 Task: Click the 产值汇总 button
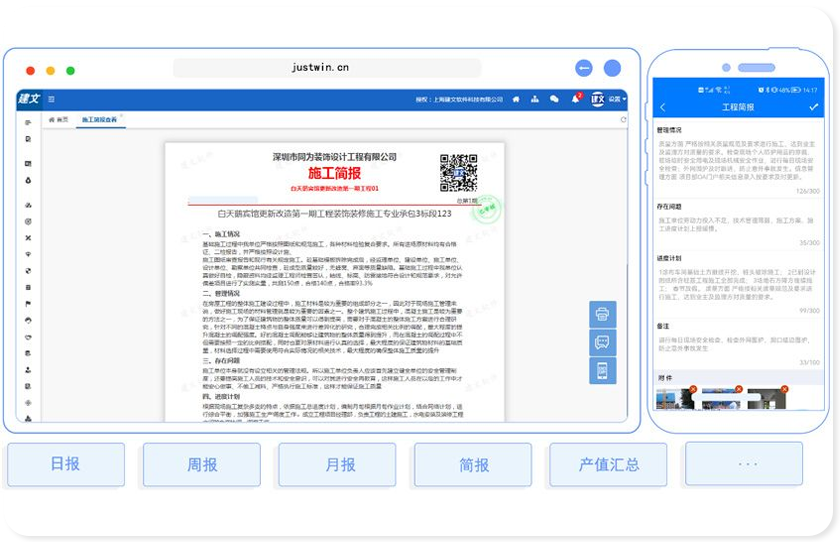click(608, 465)
